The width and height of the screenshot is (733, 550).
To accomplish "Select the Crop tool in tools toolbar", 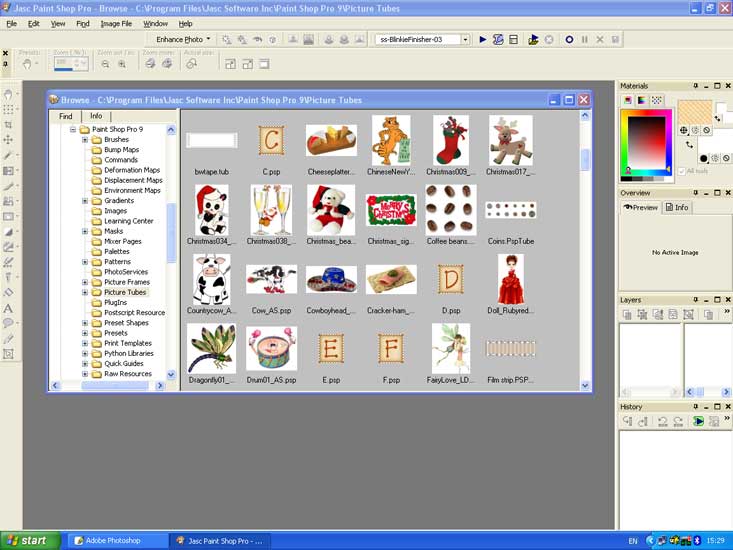I will [x=8, y=124].
